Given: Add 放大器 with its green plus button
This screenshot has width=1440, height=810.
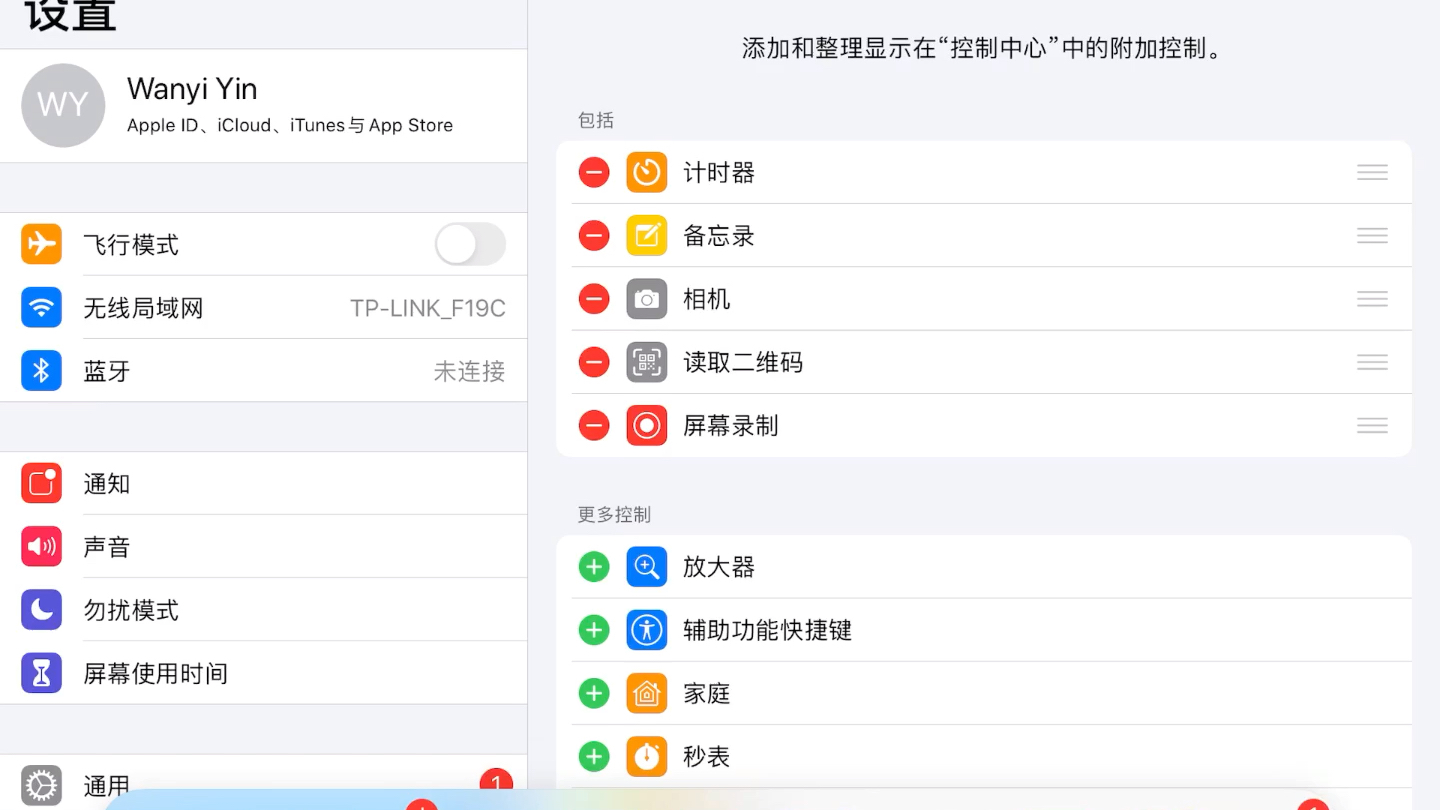Looking at the screenshot, I should (594, 567).
